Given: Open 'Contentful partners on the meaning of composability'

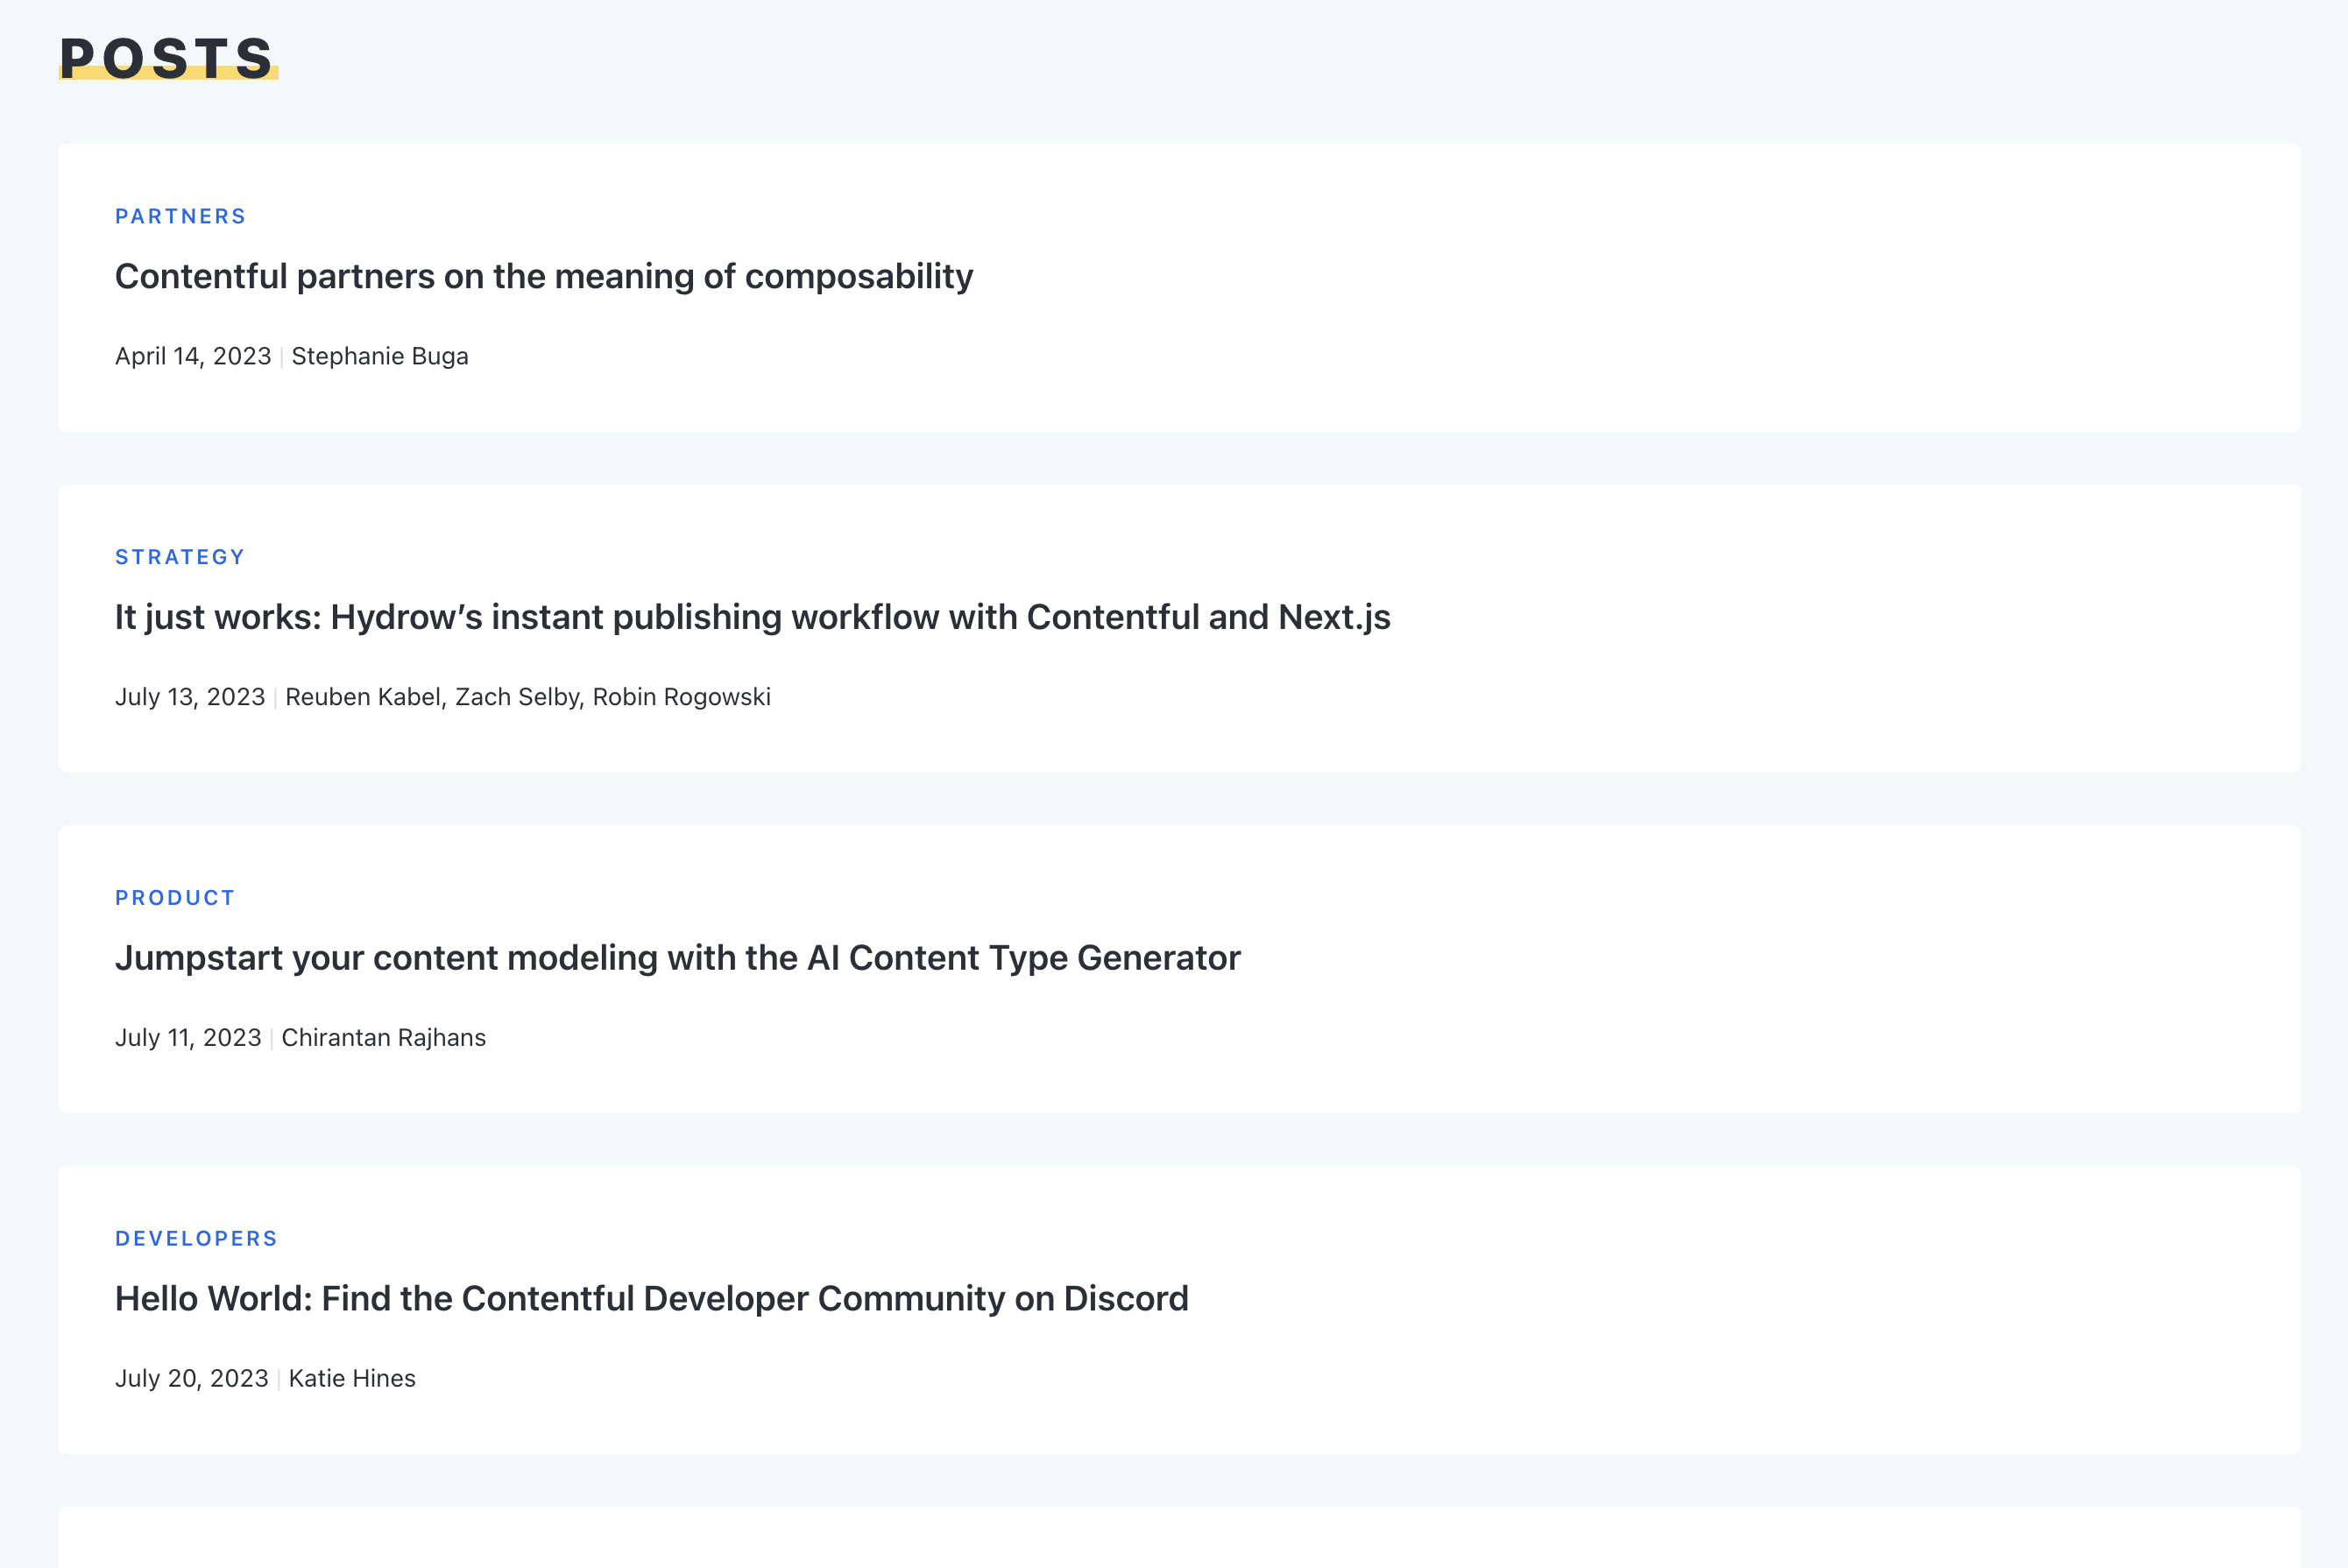Looking at the screenshot, I should (543, 277).
